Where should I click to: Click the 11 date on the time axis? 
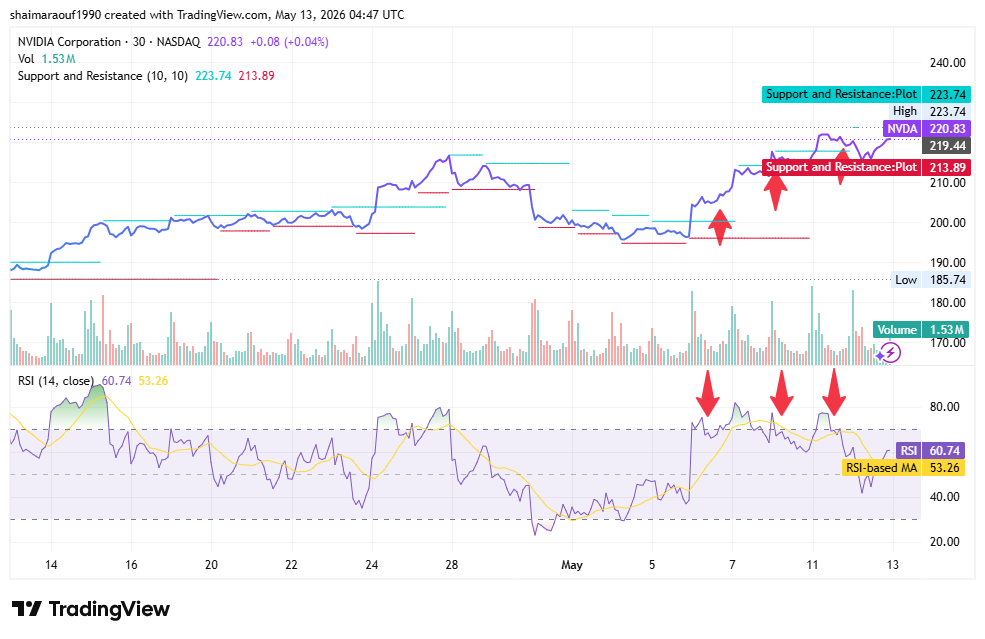pos(812,565)
